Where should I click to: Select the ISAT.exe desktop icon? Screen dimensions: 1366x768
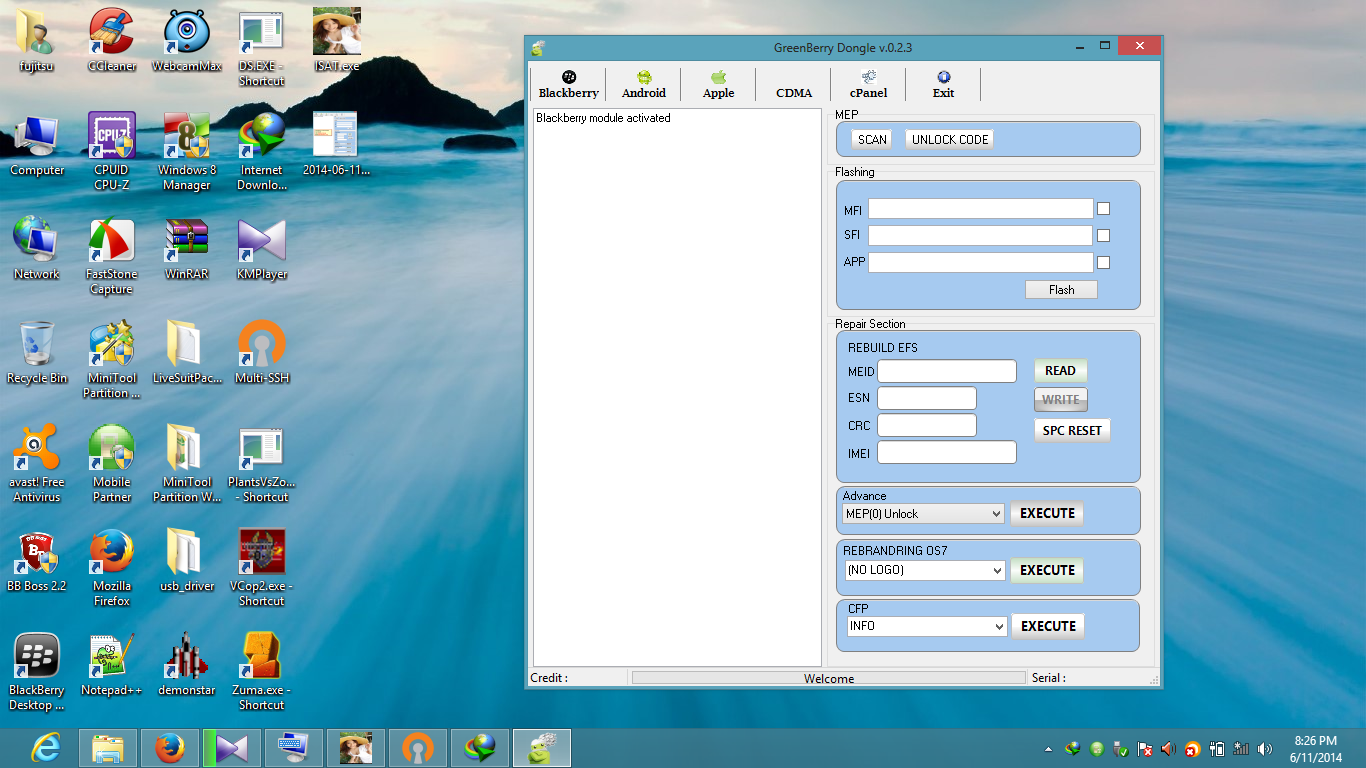pyautogui.click(x=337, y=40)
